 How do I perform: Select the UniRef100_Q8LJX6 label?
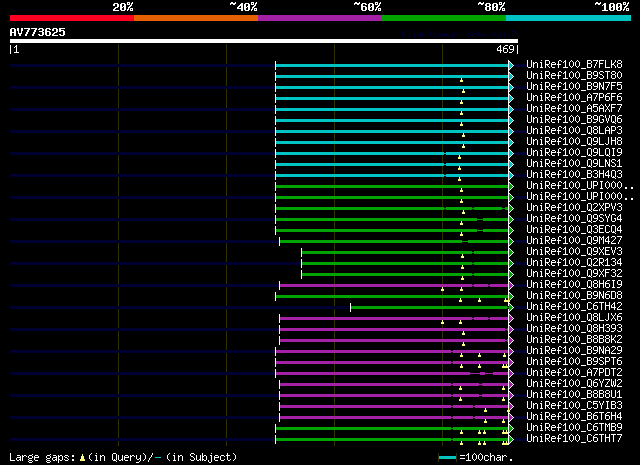coord(574,318)
